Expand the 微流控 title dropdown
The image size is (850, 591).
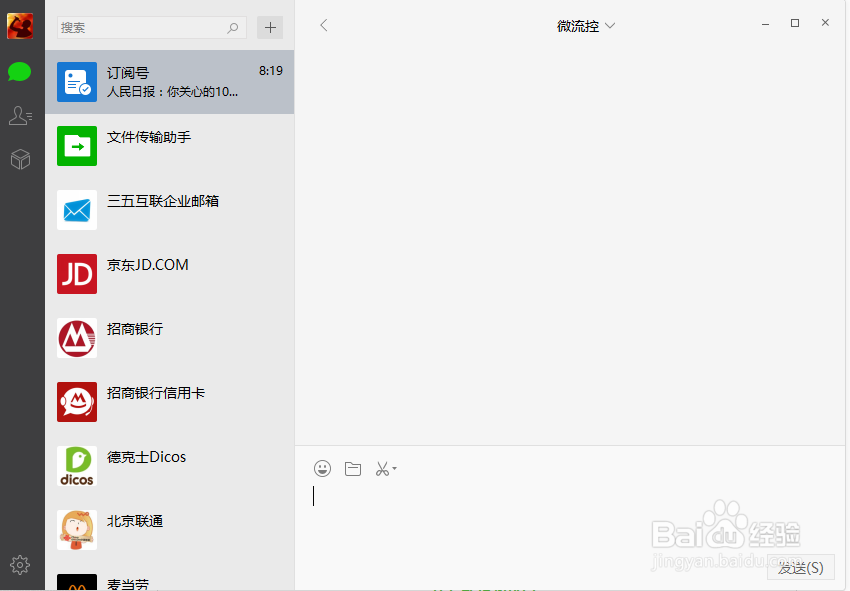click(x=610, y=25)
